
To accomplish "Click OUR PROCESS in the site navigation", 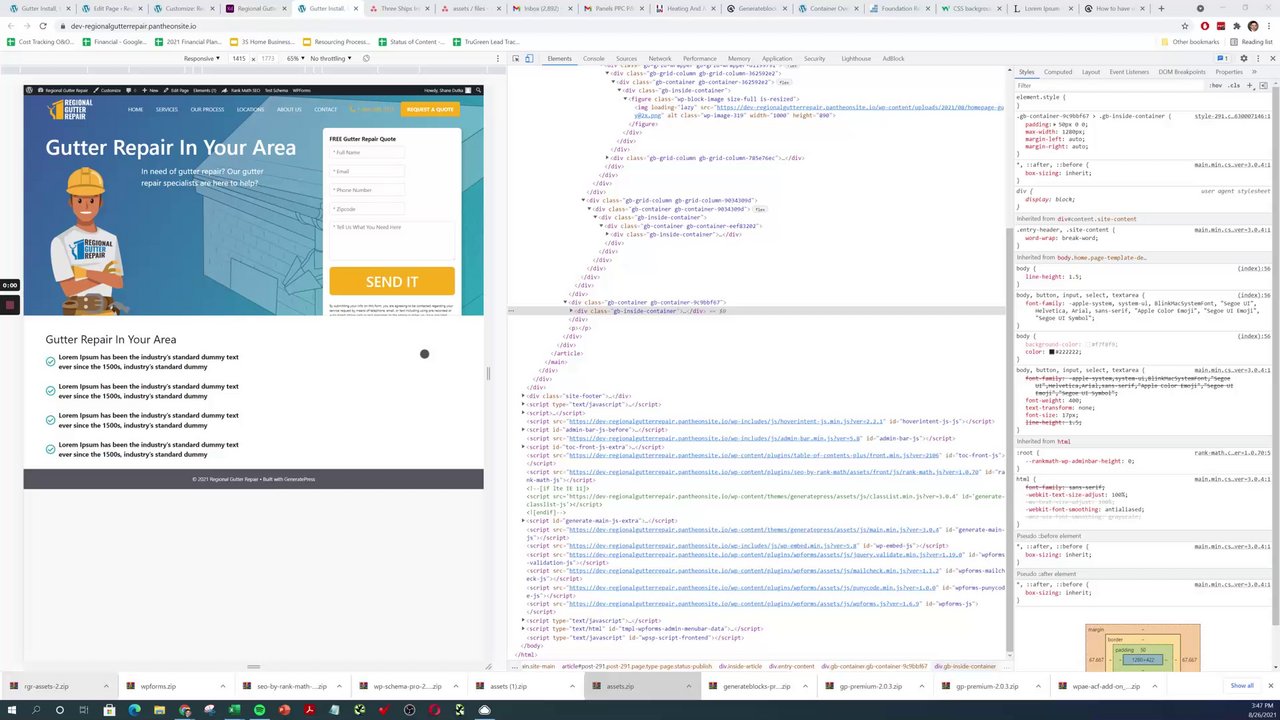I will [207, 109].
